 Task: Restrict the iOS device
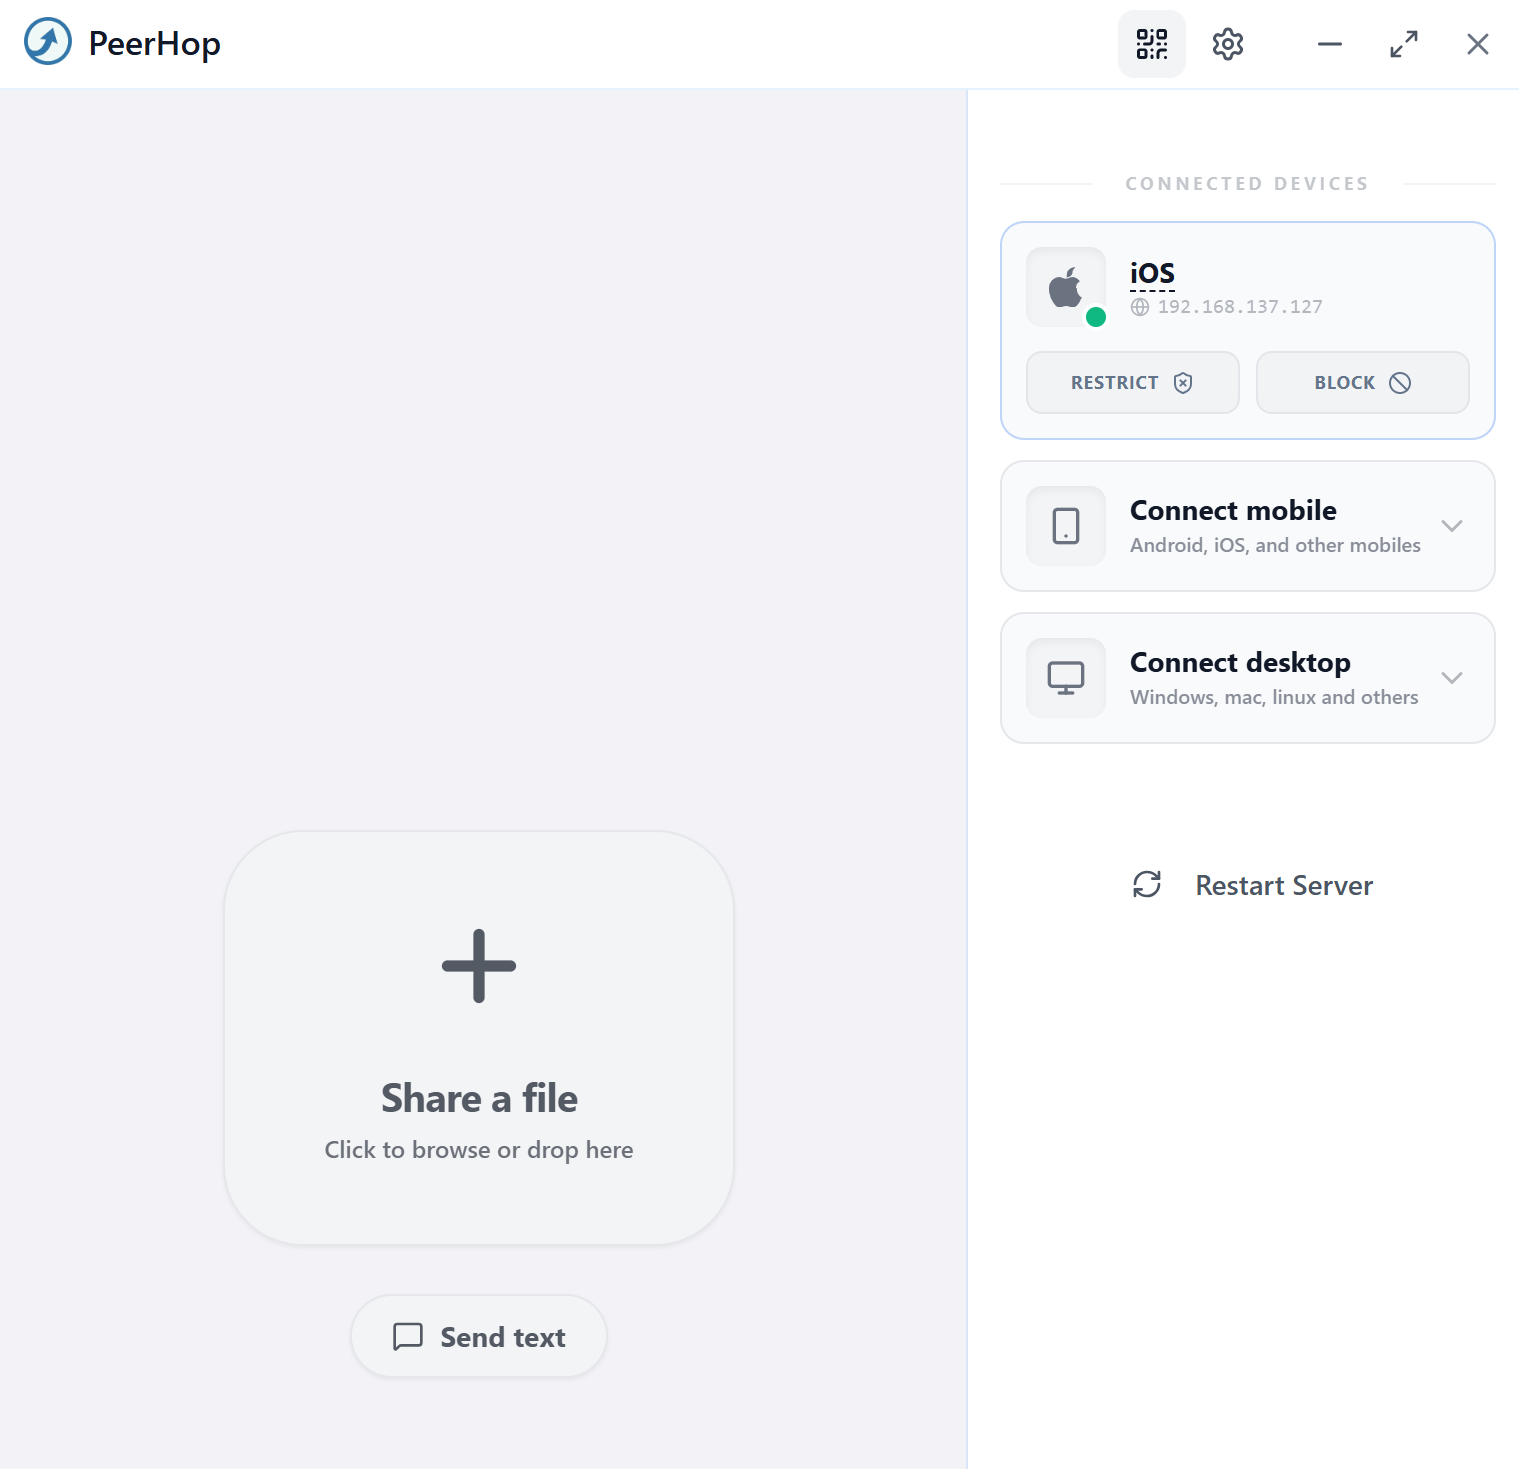click(1133, 382)
